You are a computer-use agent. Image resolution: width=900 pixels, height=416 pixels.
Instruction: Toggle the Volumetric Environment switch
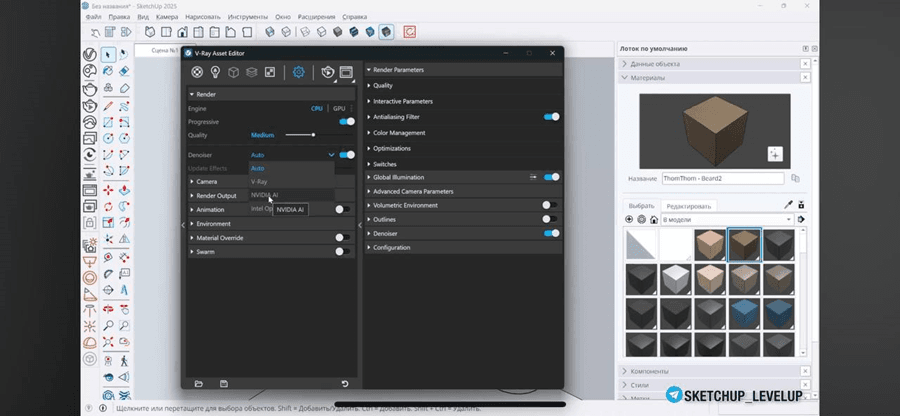tap(550, 205)
